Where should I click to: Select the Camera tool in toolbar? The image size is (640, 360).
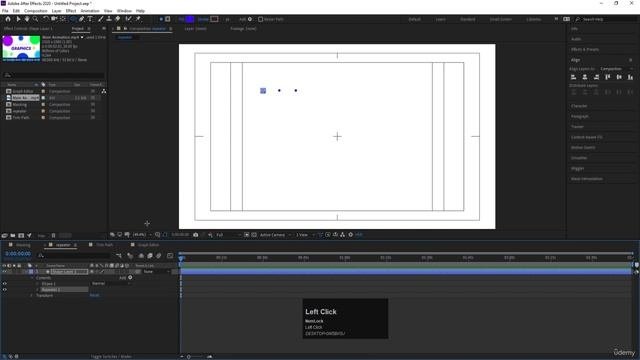click(x=54, y=19)
